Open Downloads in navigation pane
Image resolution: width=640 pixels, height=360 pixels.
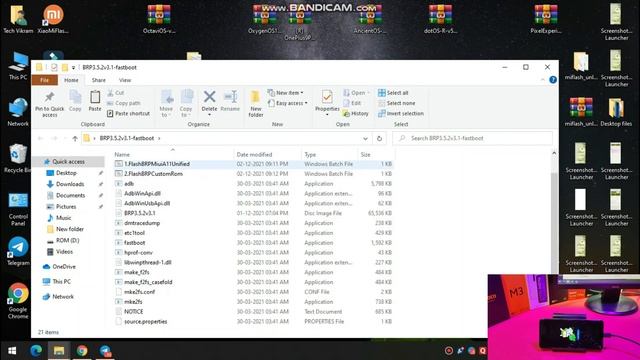(70, 184)
